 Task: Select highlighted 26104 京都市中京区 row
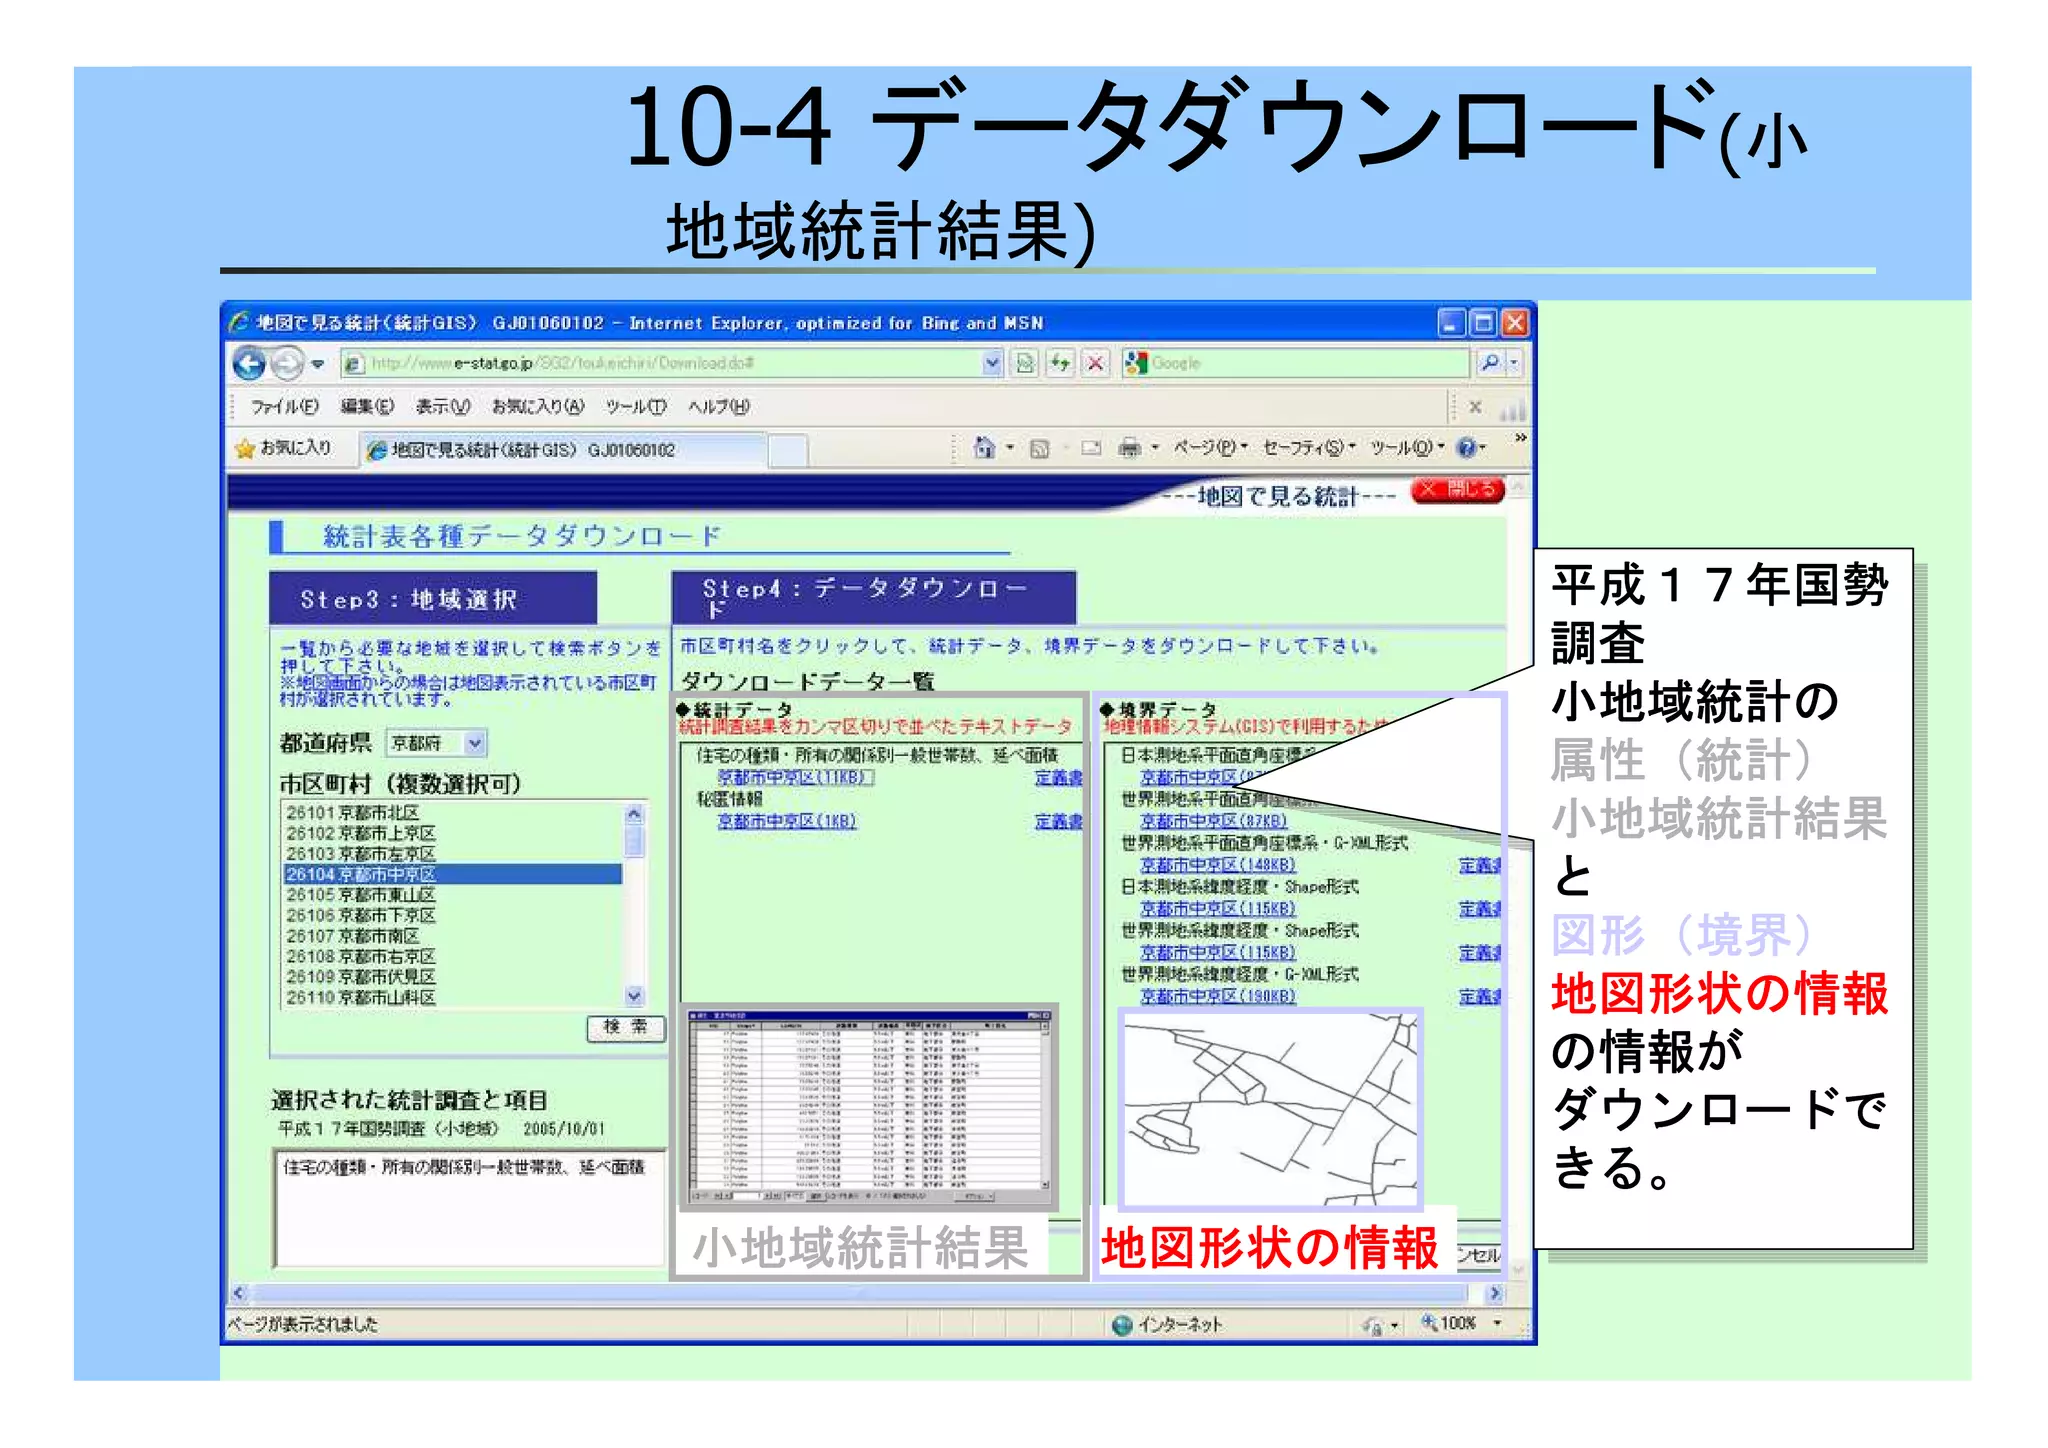(453, 874)
